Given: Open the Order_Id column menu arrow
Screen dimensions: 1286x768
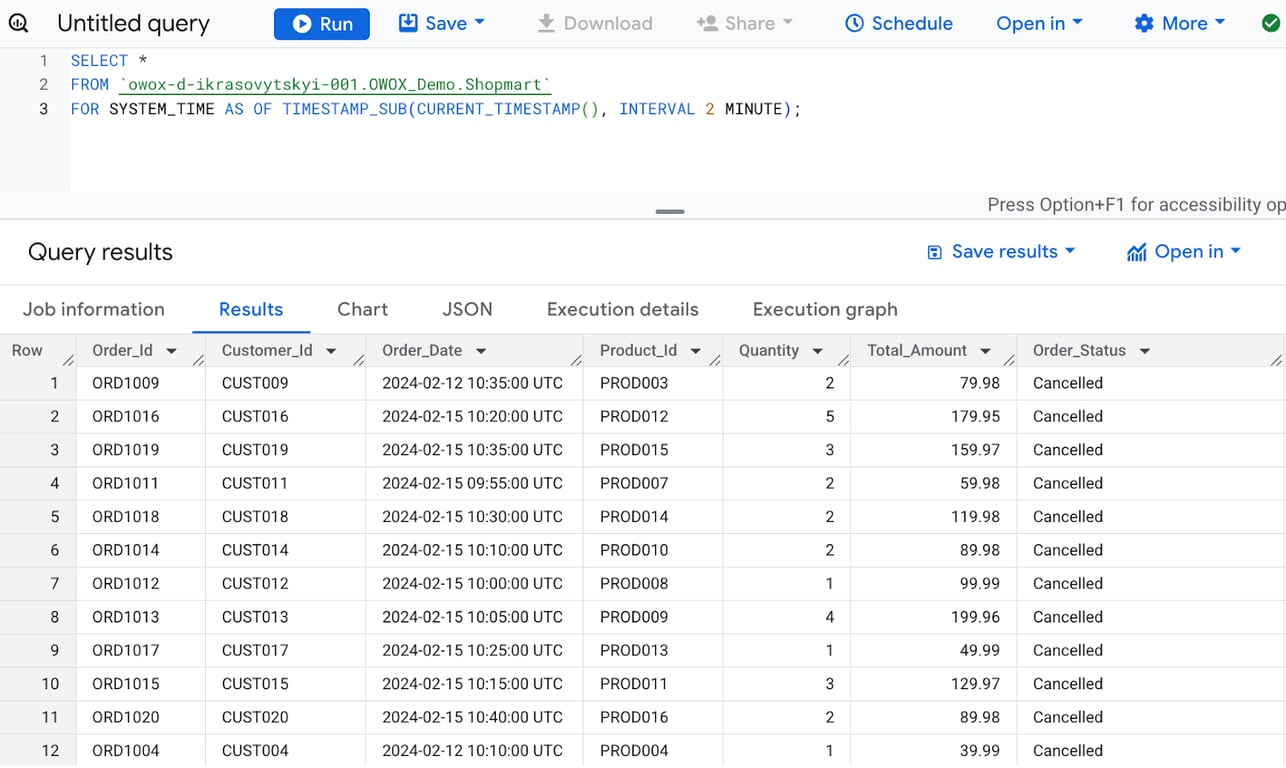Looking at the screenshot, I should point(171,351).
